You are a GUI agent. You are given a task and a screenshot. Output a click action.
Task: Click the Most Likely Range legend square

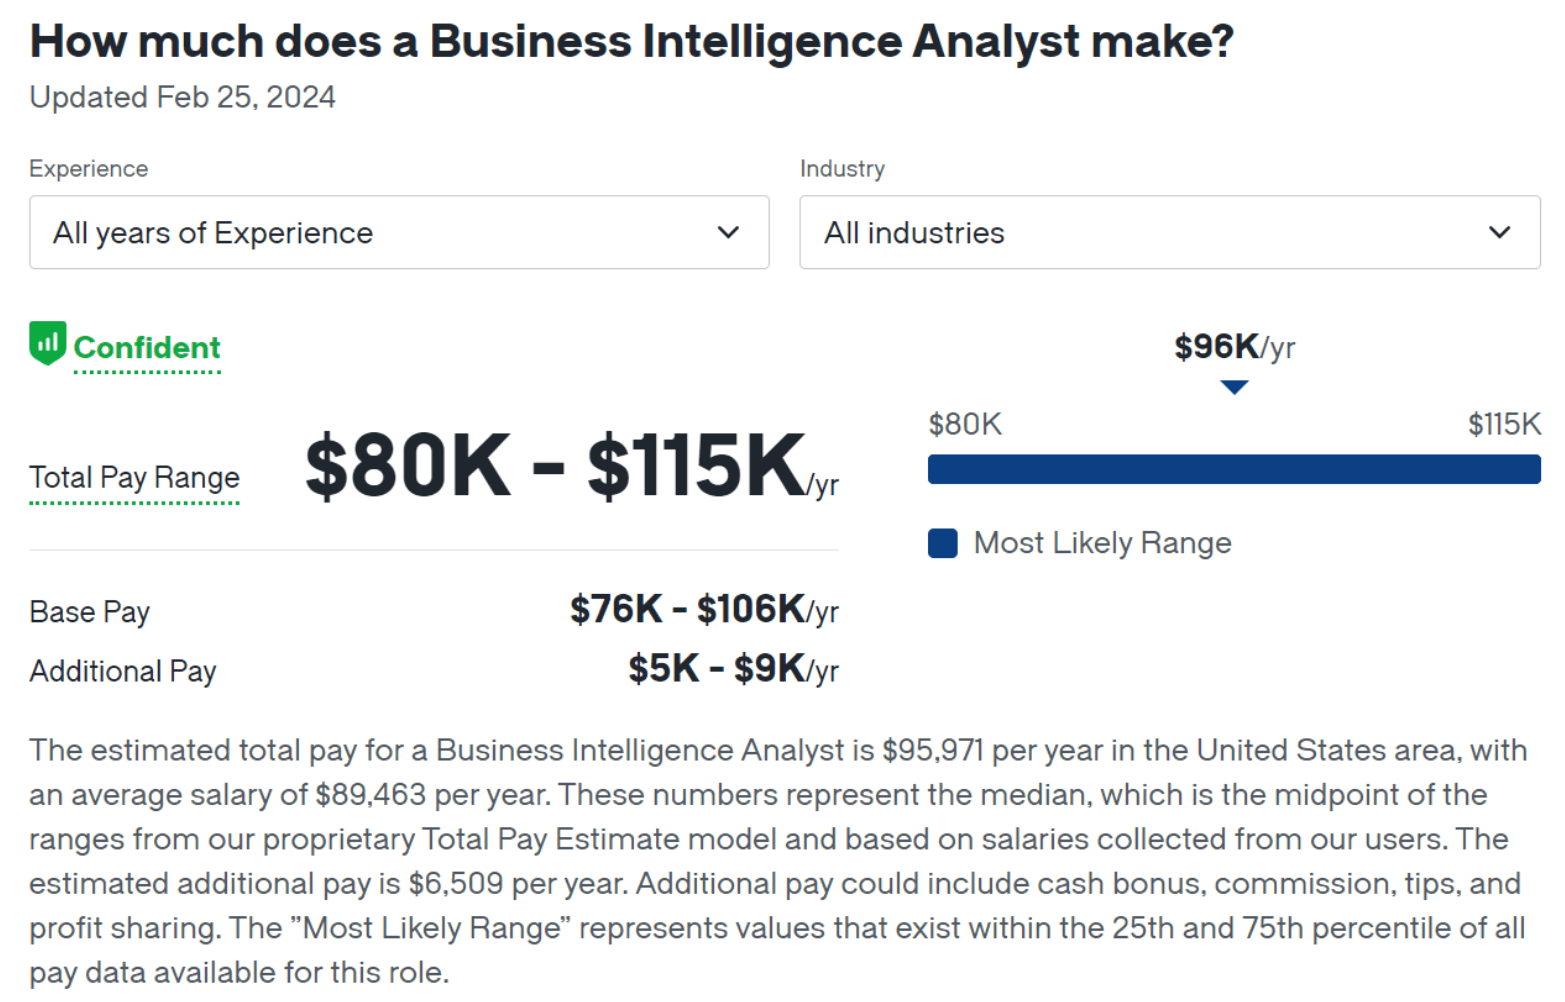(x=941, y=543)
